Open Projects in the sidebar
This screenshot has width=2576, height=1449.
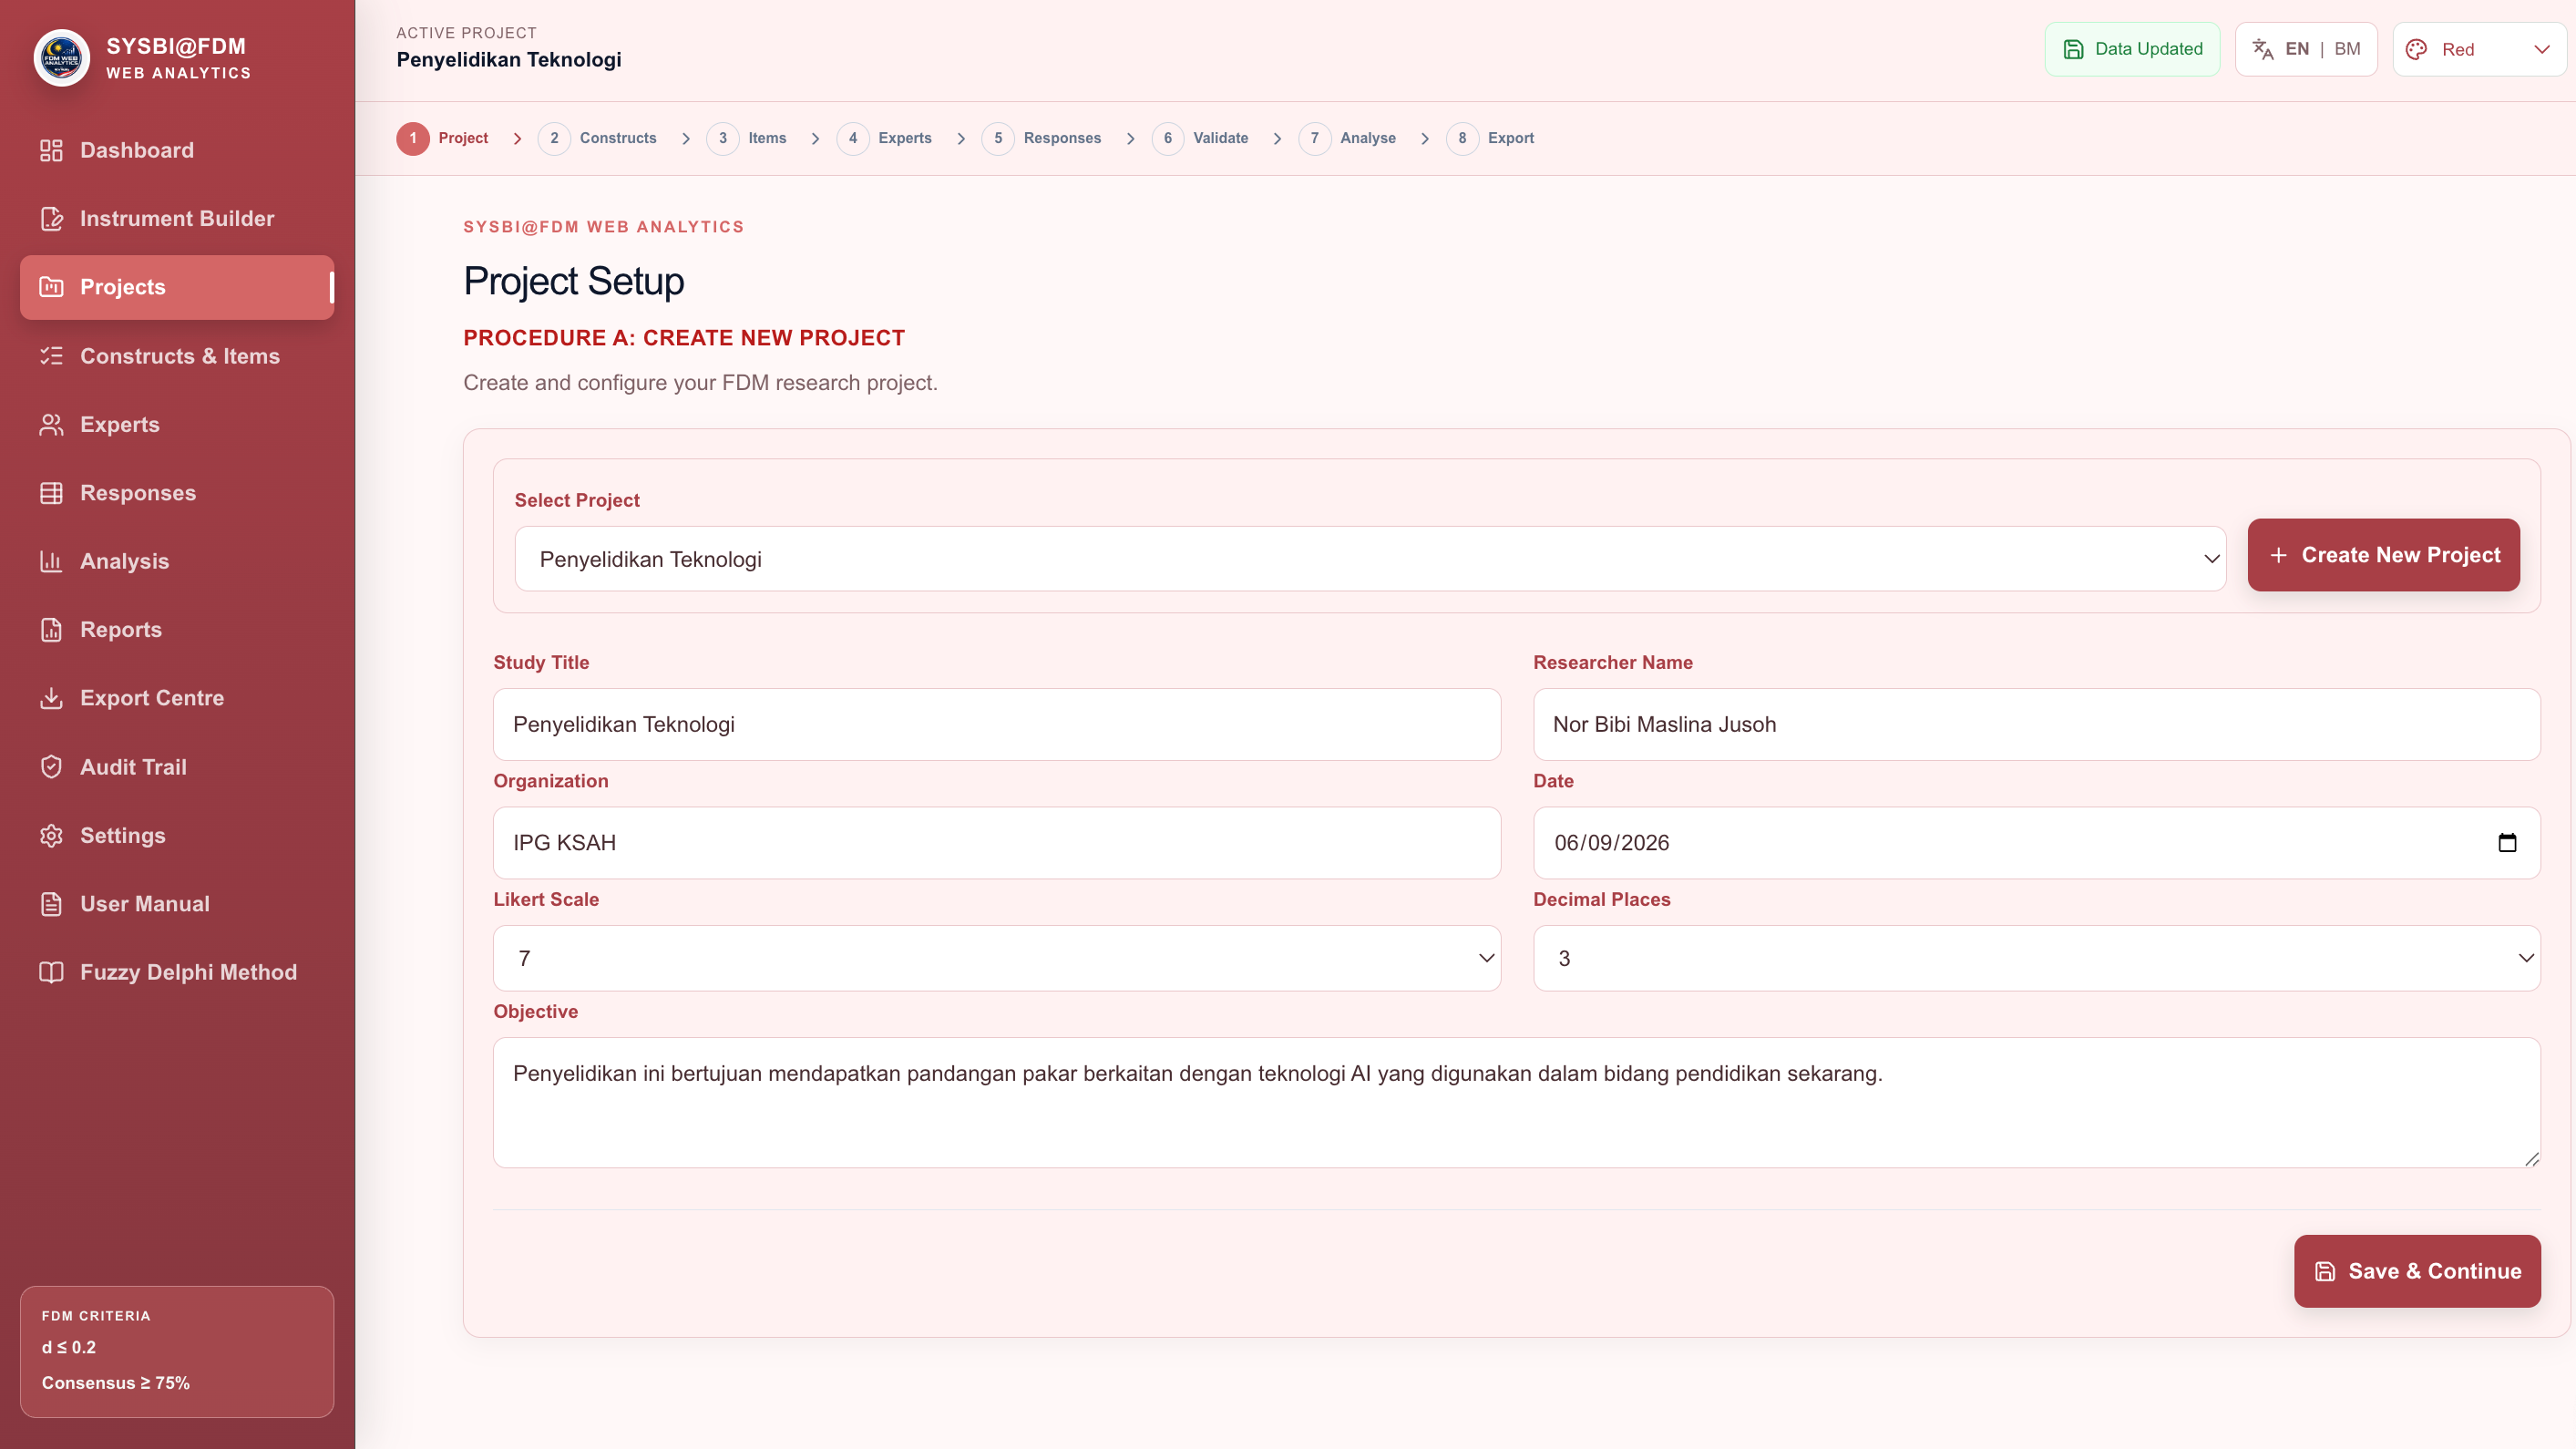(x=177, y=287)
